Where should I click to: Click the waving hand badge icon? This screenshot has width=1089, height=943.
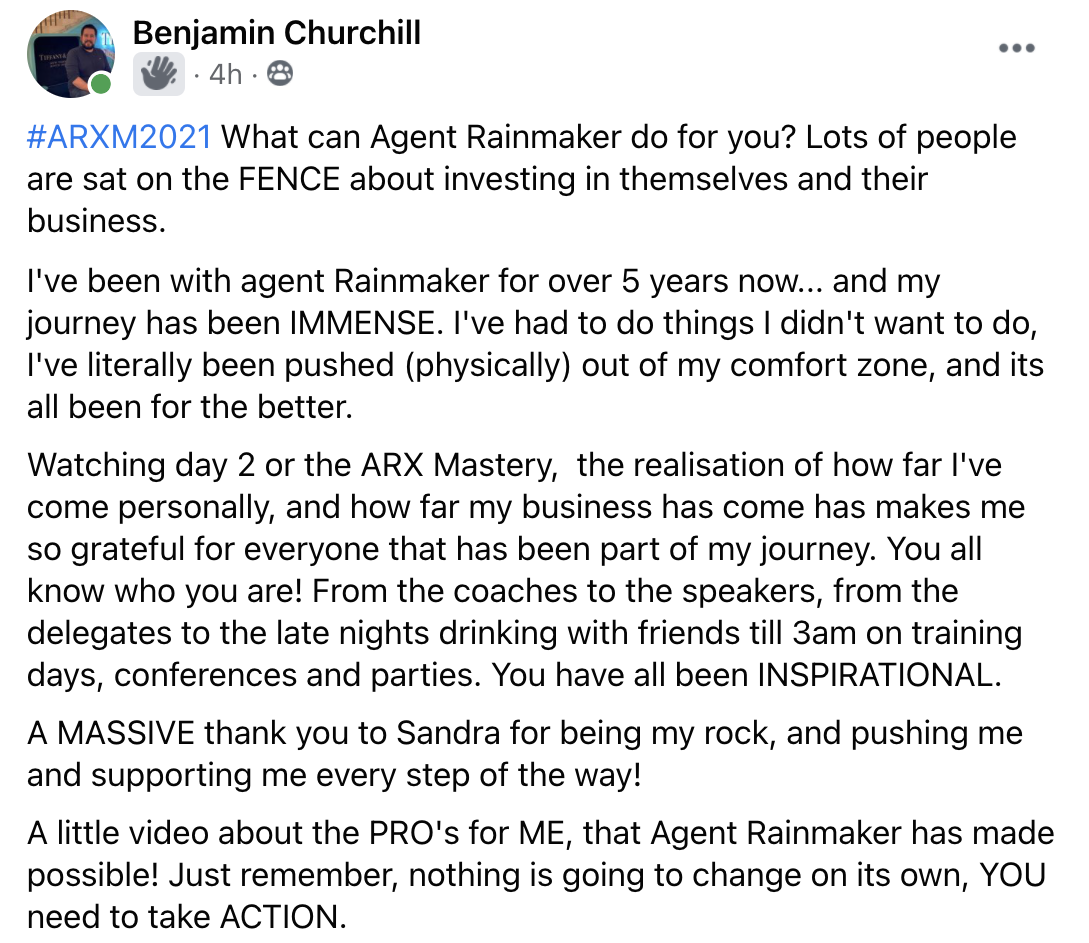158,74
